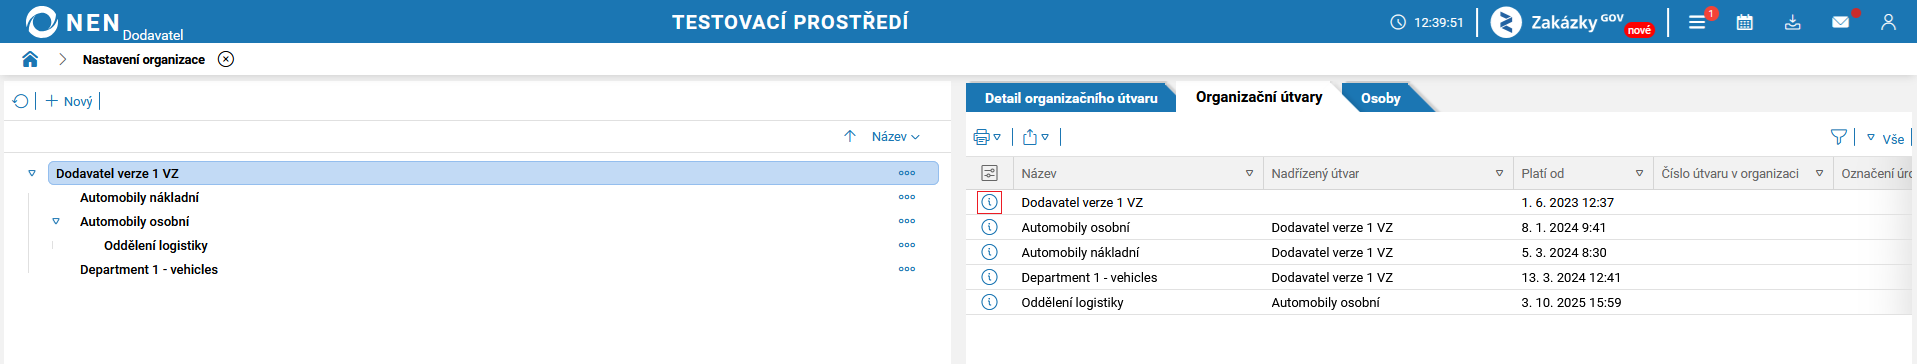Open Nadřízený útvar column filter arrow

pyautogui.click(x=1499, y=173)
